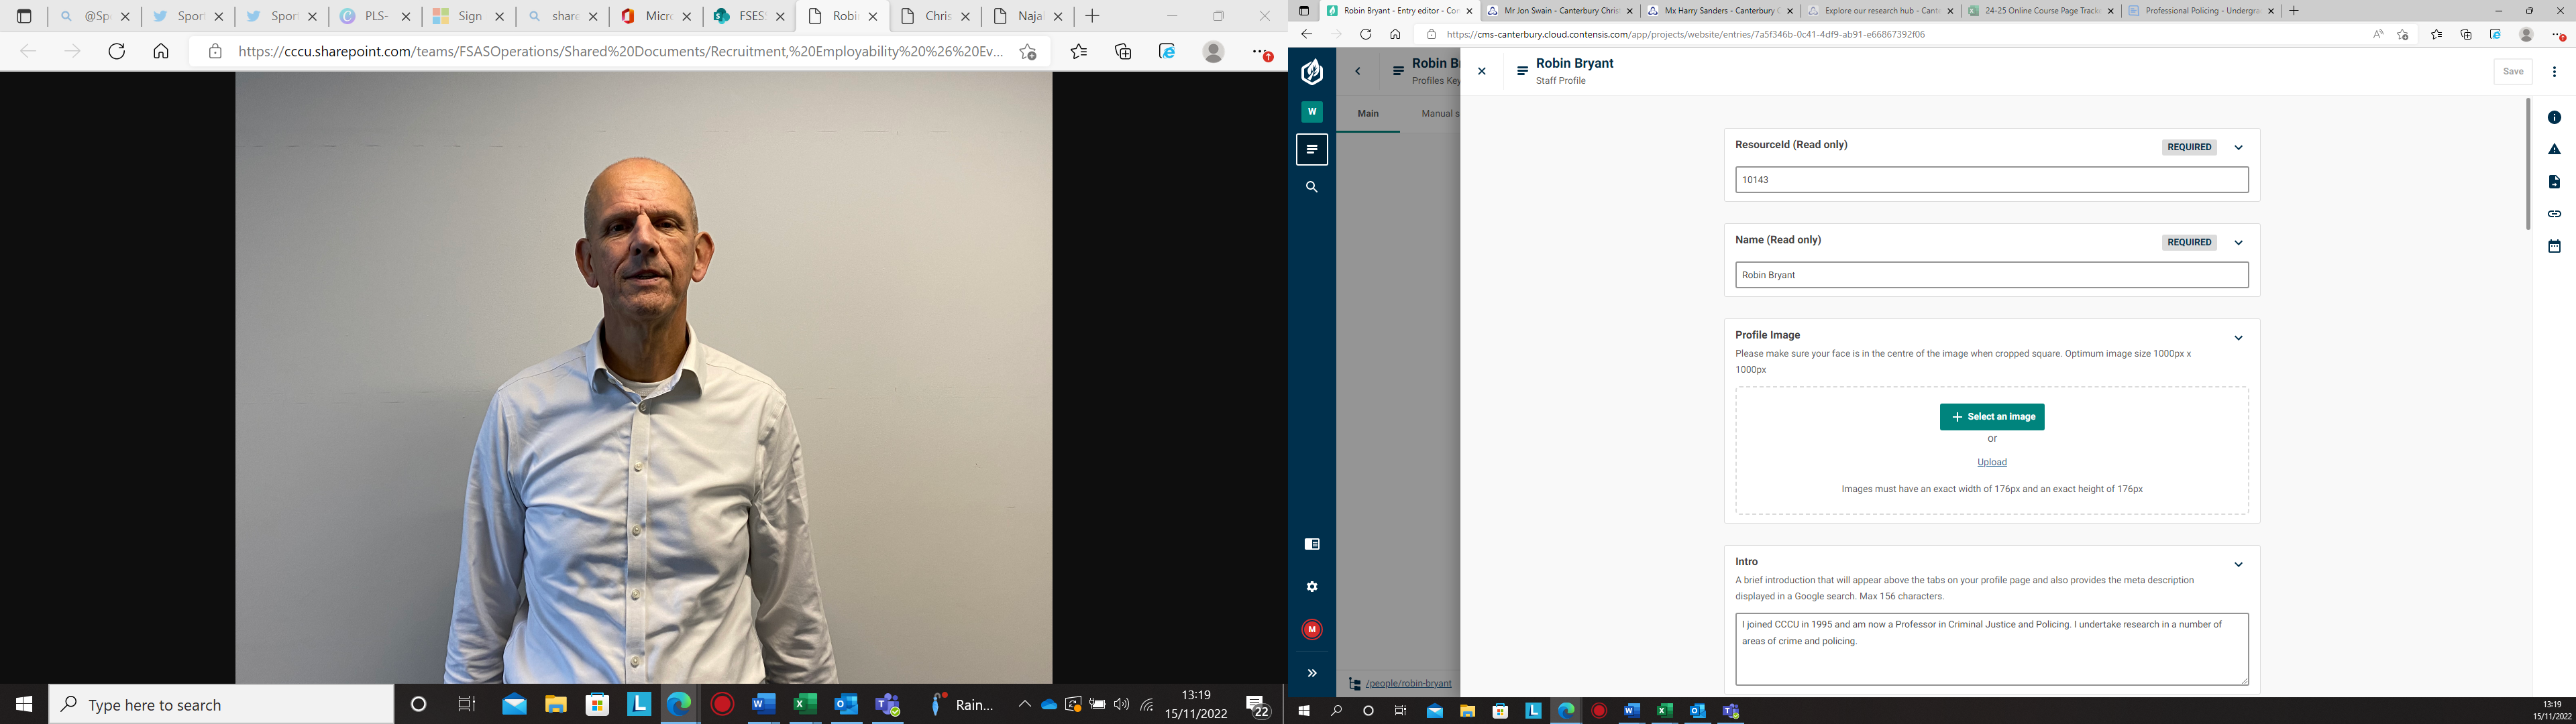Collapse the Intro section chevron
This screenshot has height=724, width=2576.
coord(2238,564)
